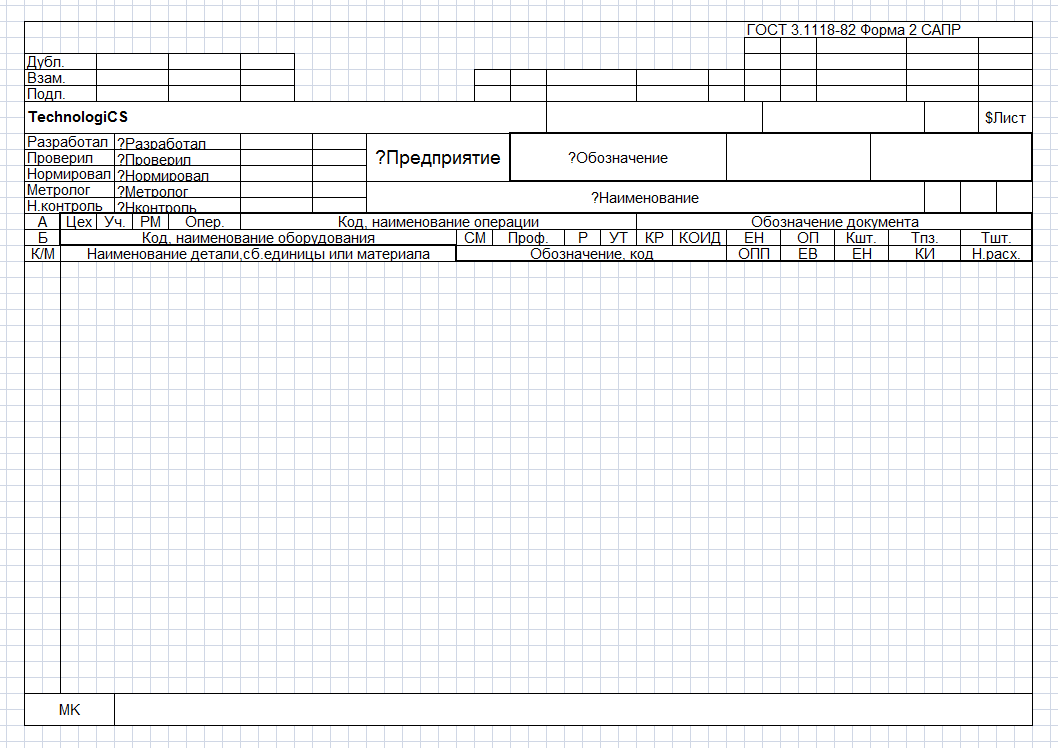Select the Наименование детали, сб.единицы header

(258, 254)
